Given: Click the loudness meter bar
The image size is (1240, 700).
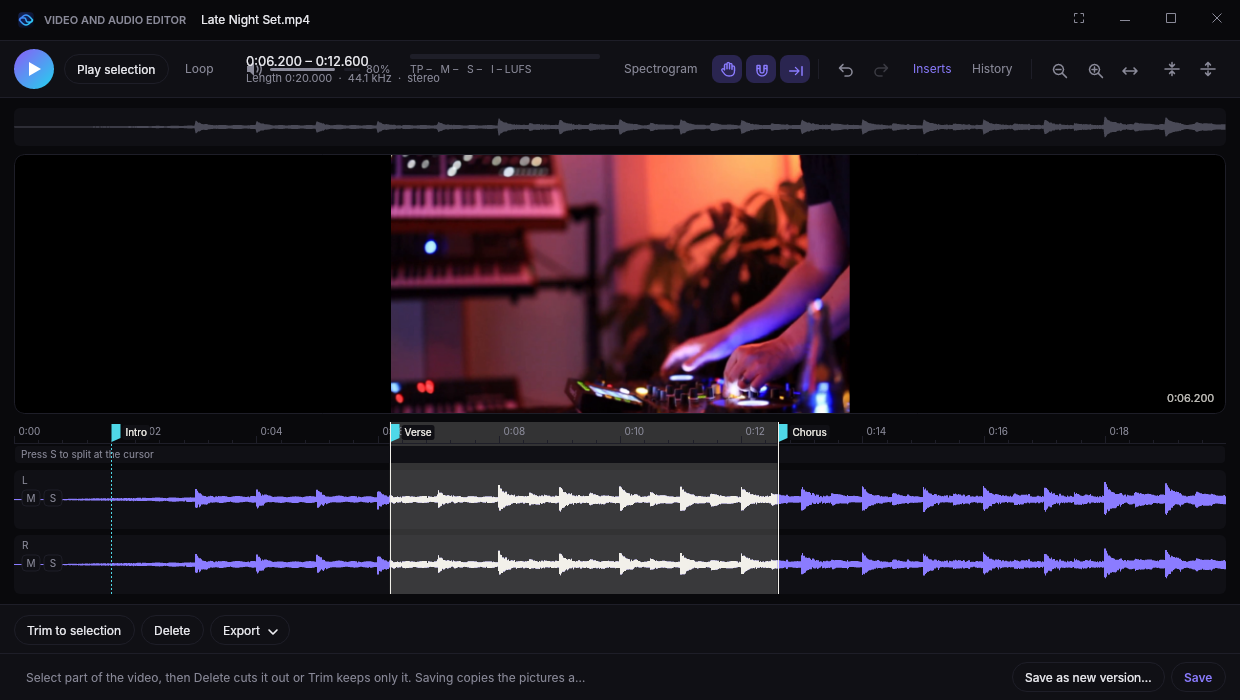Looking at the screenshot, I should [x=505, y=57].
